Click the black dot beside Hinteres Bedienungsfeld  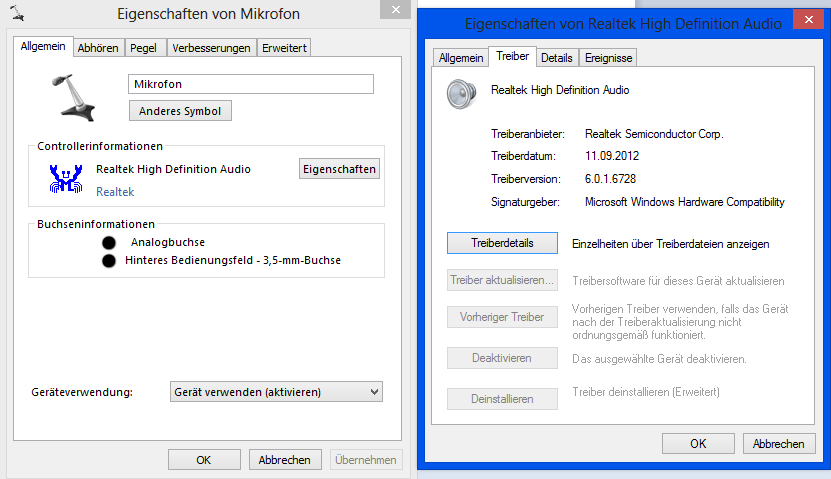coord(109,261)
